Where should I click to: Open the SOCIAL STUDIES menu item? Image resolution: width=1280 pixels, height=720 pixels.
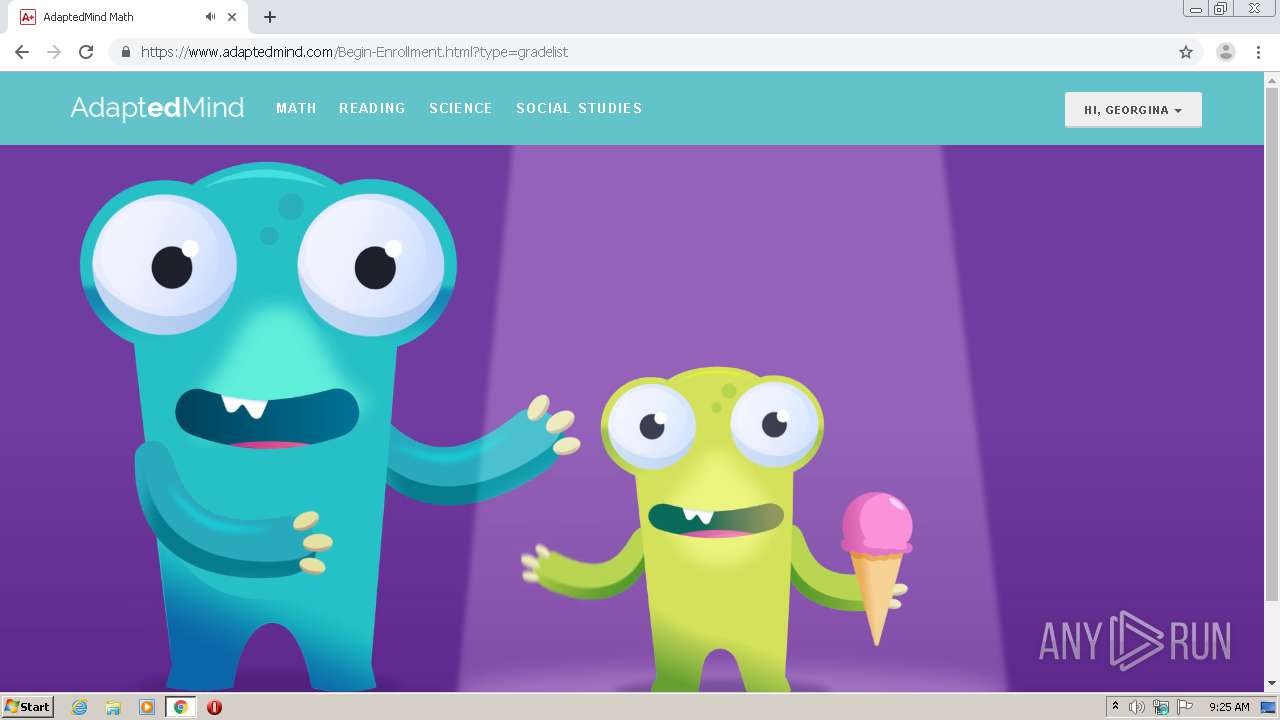(x=579, y=108)
